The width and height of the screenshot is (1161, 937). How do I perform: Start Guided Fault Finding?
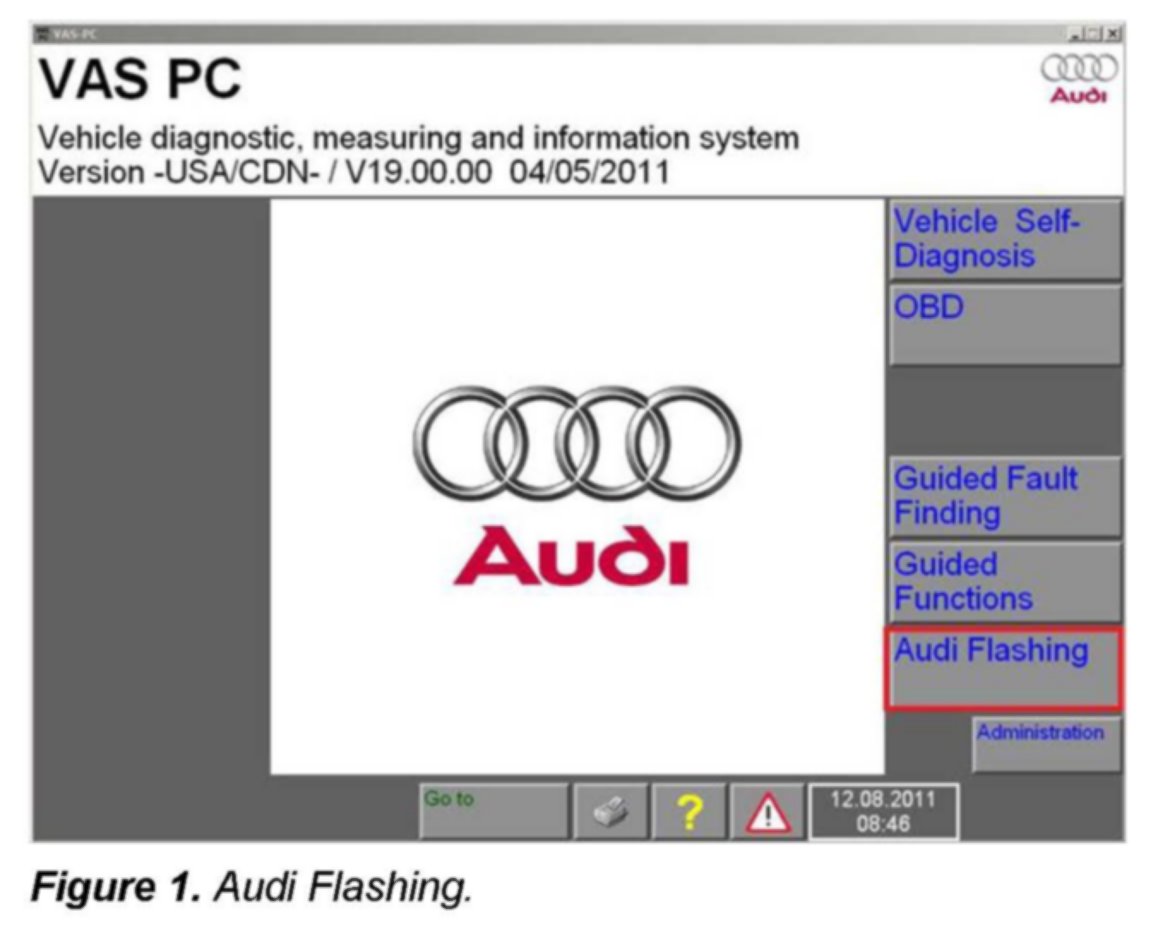tap(1004, 496)
